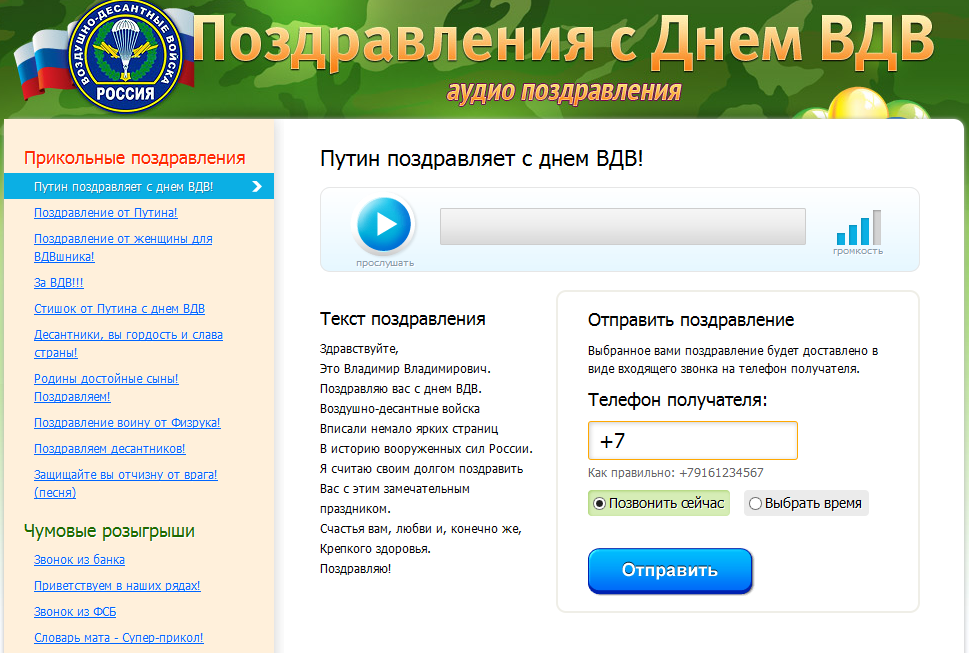Open 'Поздравление от Путина!' link
The width and height of the screenshot is (969, 653).
coord(106,213)
